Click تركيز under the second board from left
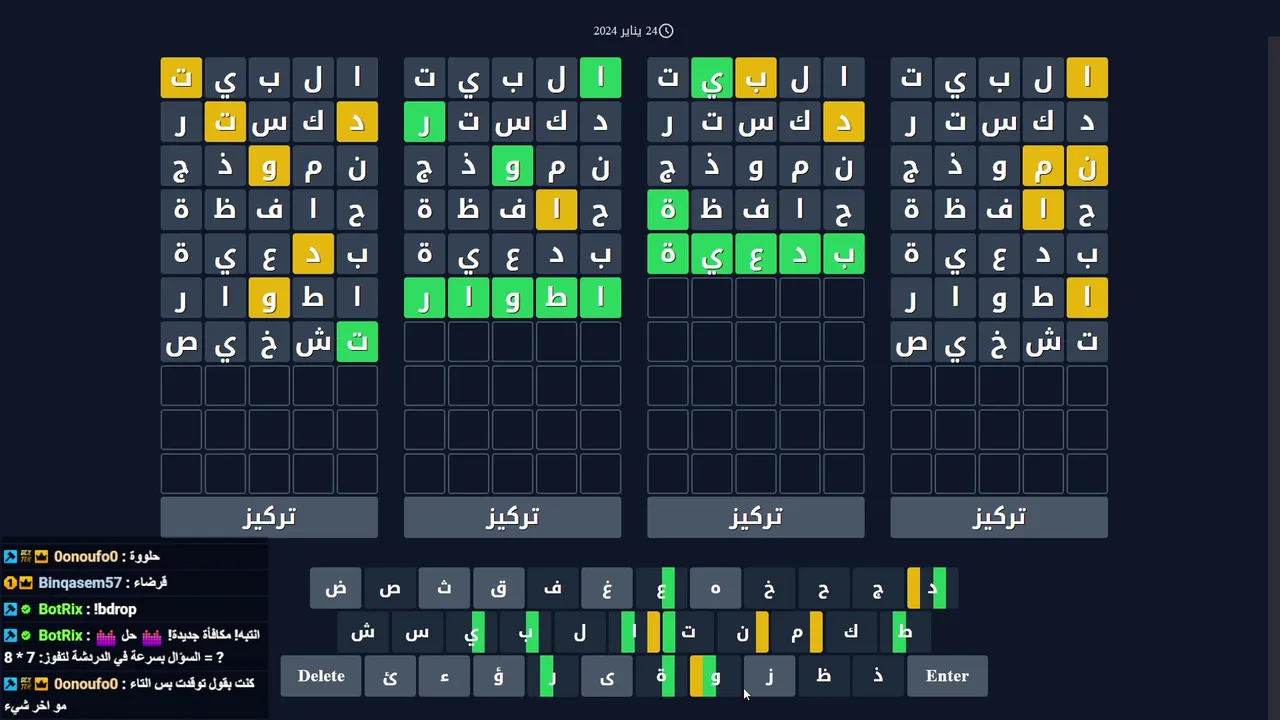The height and width of the screenshot is (720, 1280). [x=512, y=517]
